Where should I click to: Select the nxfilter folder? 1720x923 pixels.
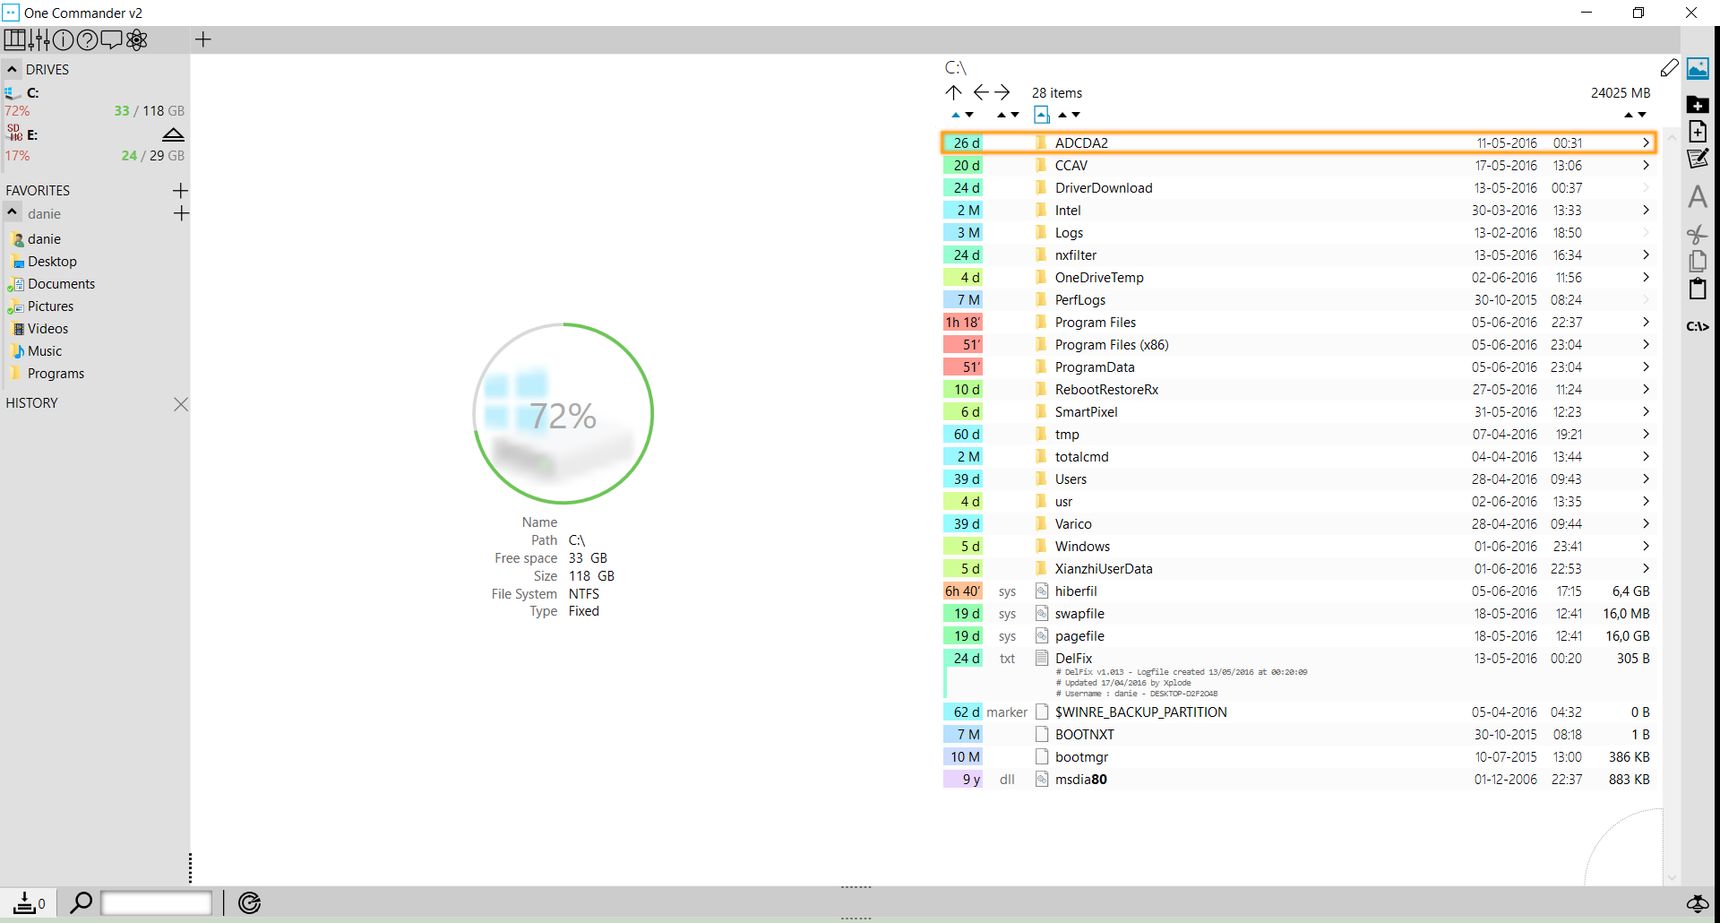pos(1298,255)
